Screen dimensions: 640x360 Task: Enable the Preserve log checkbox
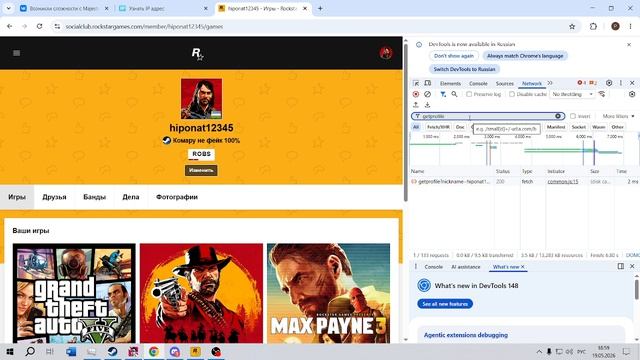click(469, 94)
